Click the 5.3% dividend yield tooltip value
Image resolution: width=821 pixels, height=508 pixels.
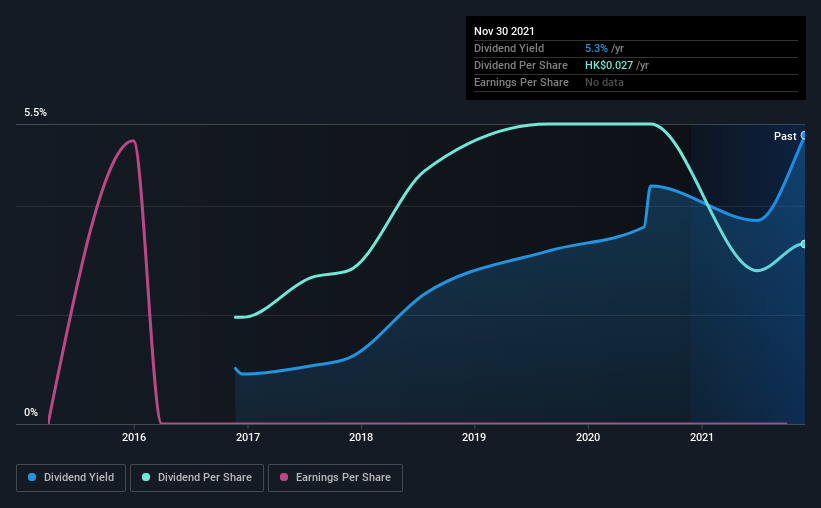coord(596,48)
